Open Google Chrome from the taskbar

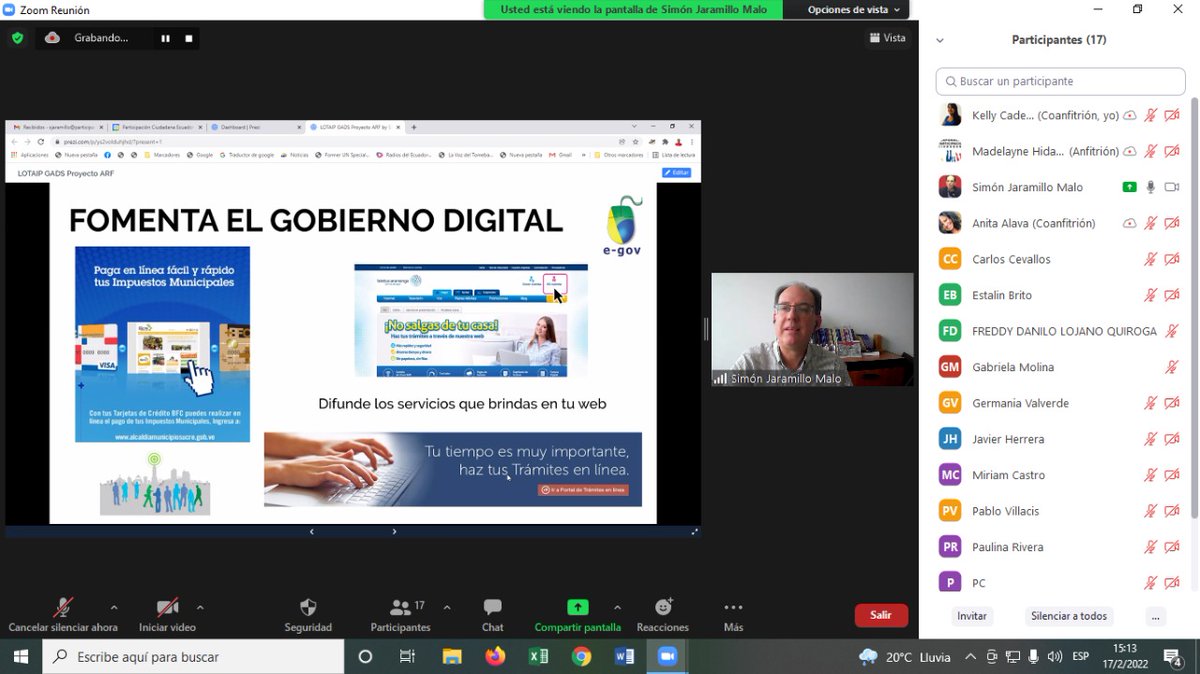581,657
